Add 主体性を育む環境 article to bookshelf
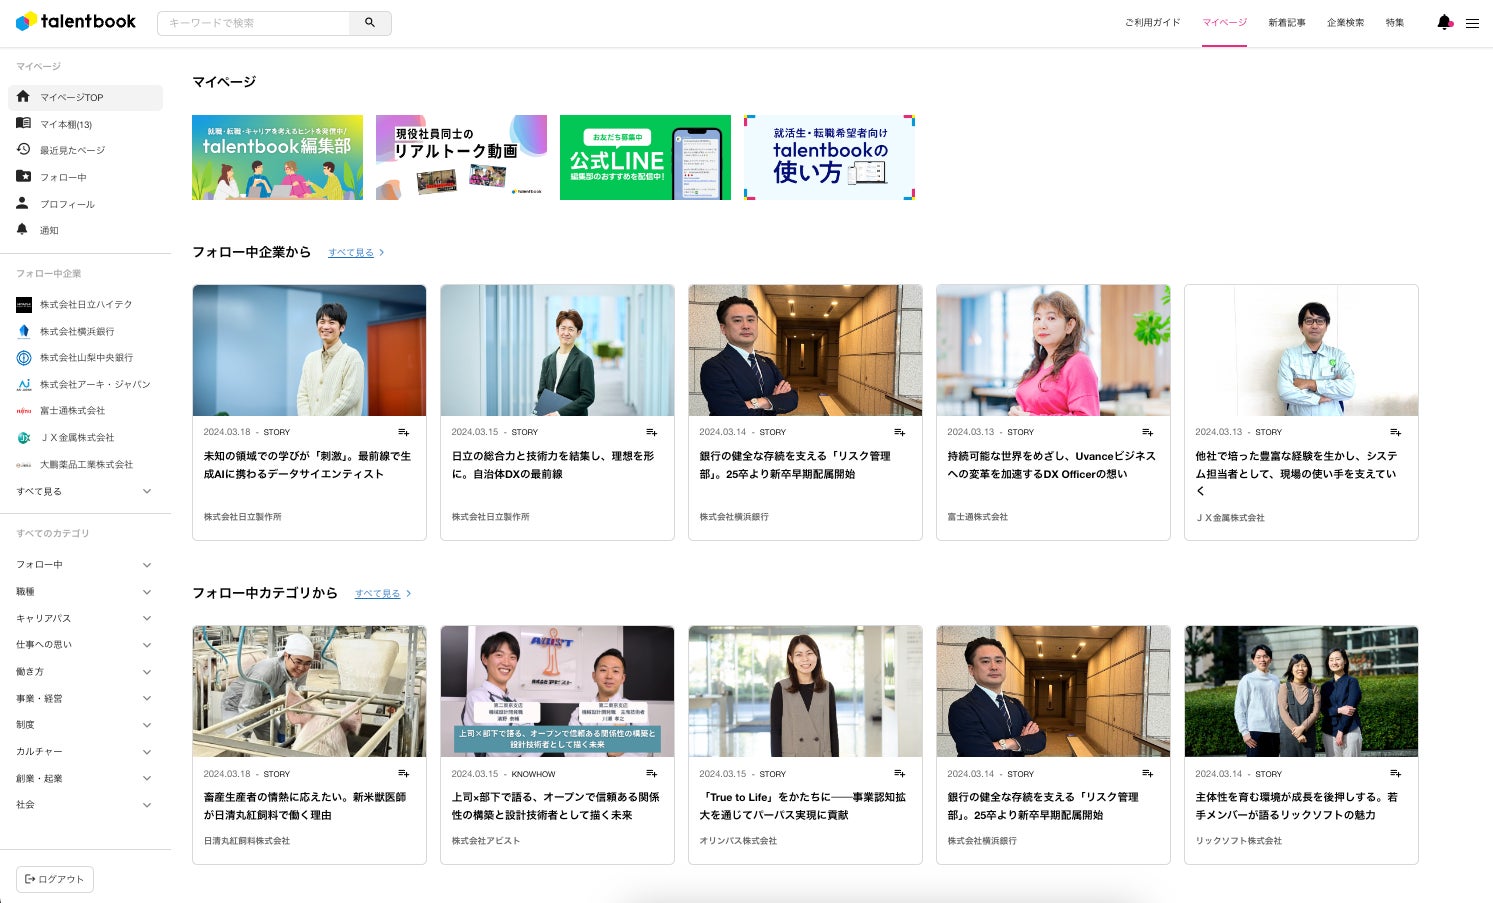 [x=1396, y=774]
